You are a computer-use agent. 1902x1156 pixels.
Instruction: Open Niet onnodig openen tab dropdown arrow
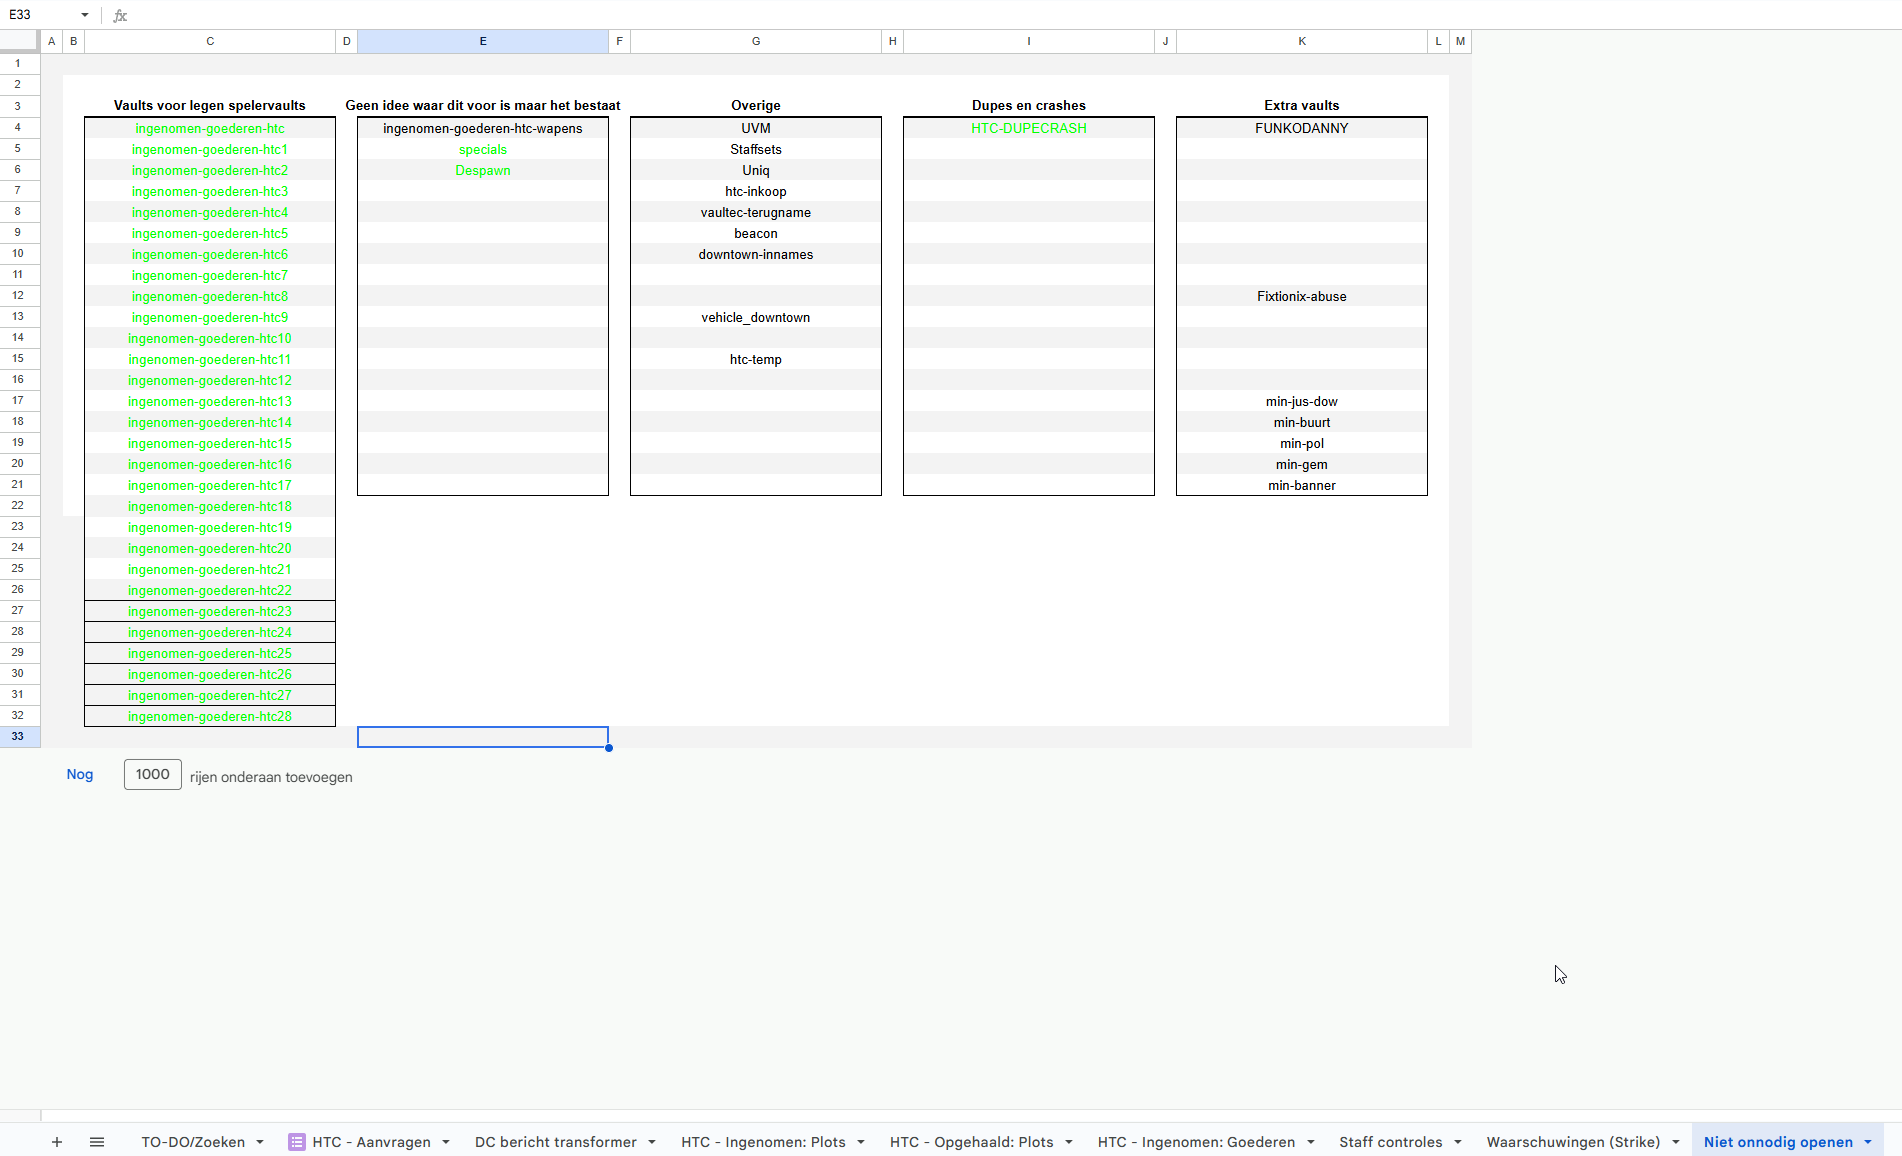1868,1142
